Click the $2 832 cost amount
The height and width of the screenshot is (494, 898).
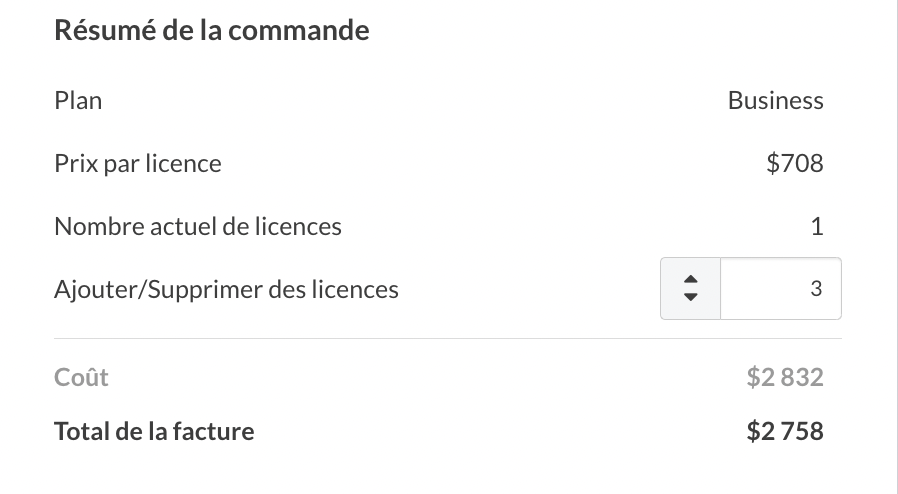[785, 377]
